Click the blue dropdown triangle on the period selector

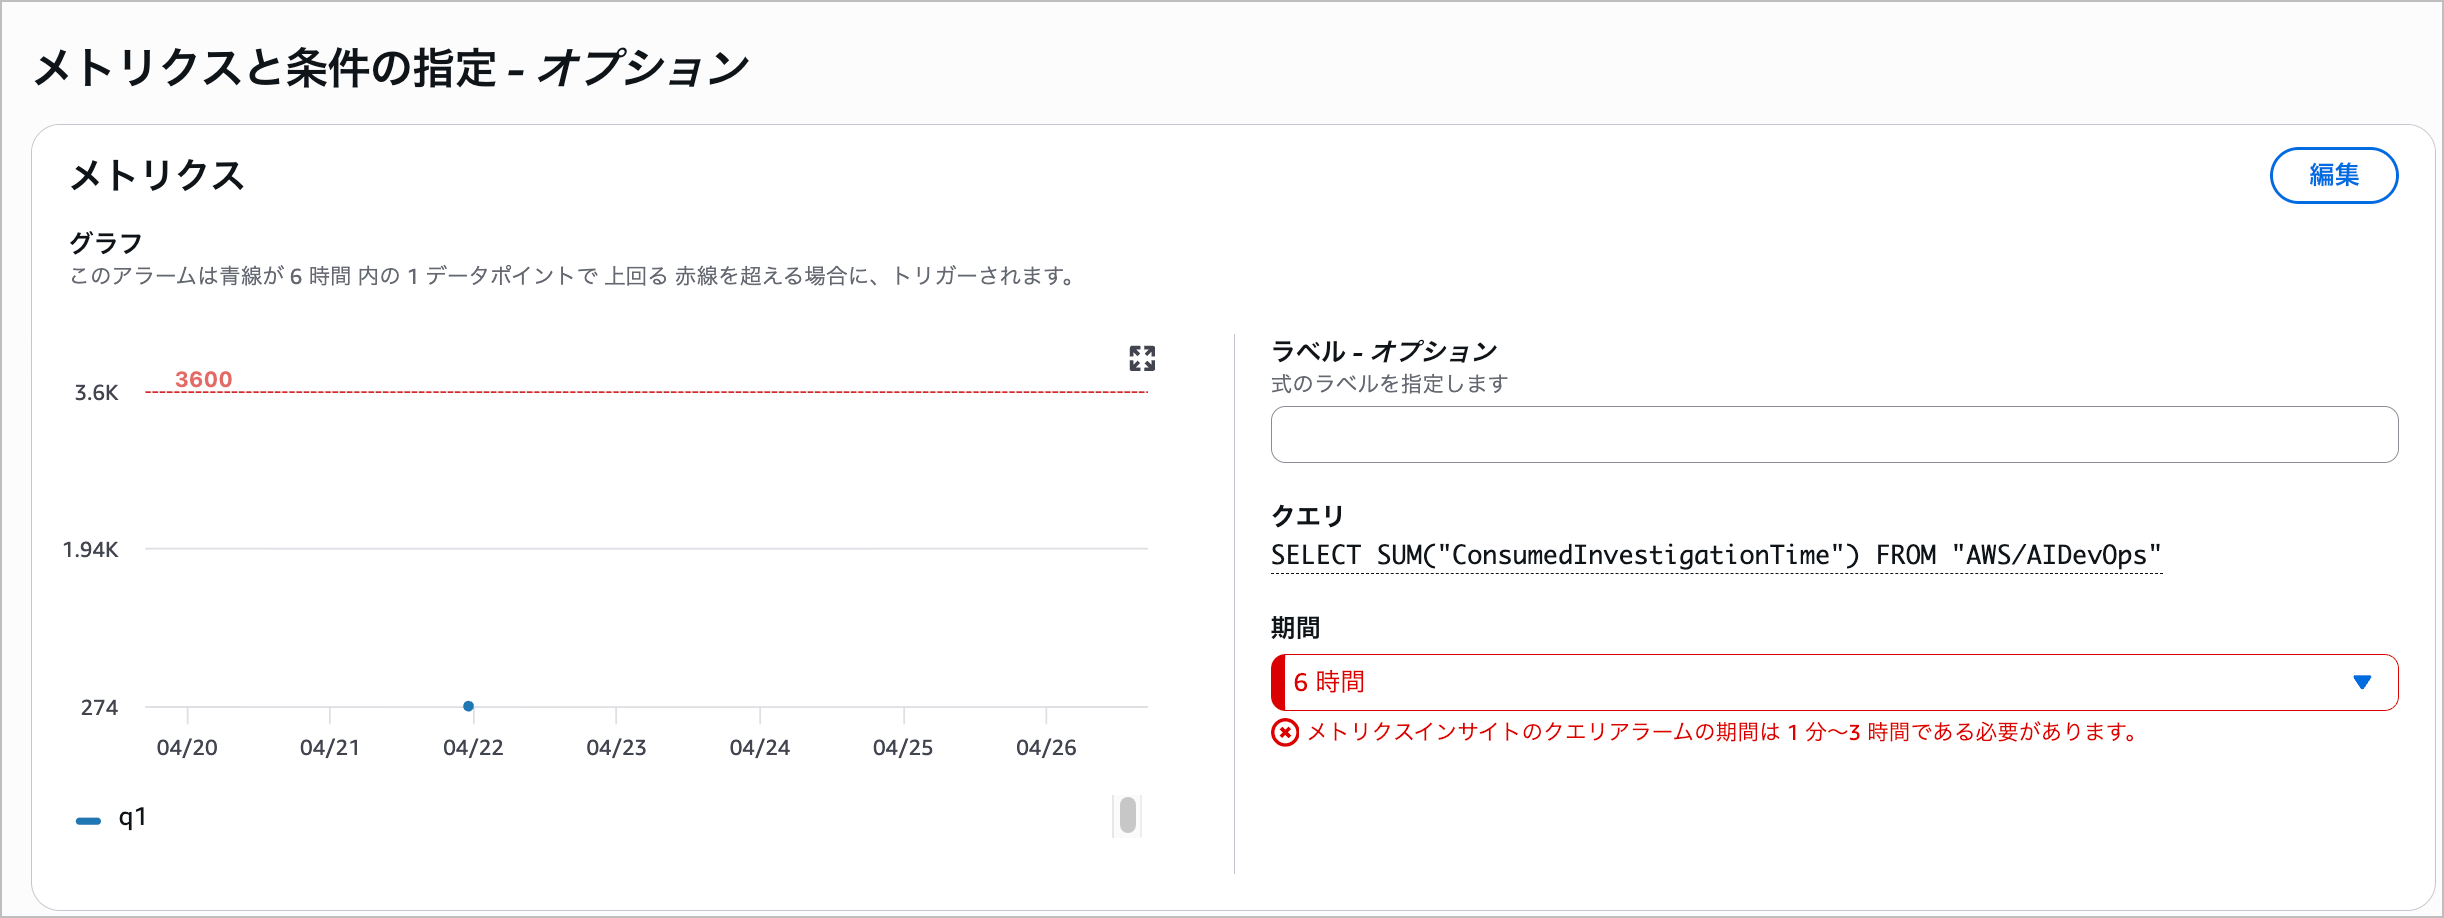[2362, 682]
